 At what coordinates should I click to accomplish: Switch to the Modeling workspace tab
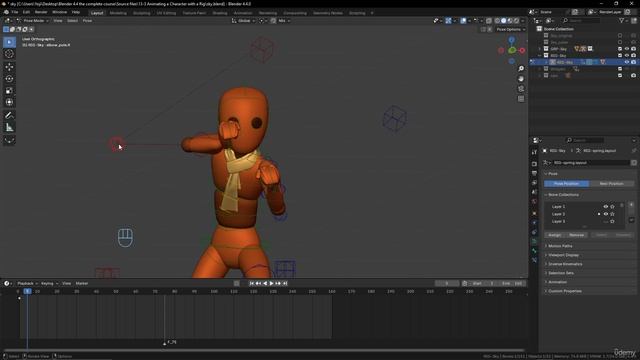click(x=118, y=13)
